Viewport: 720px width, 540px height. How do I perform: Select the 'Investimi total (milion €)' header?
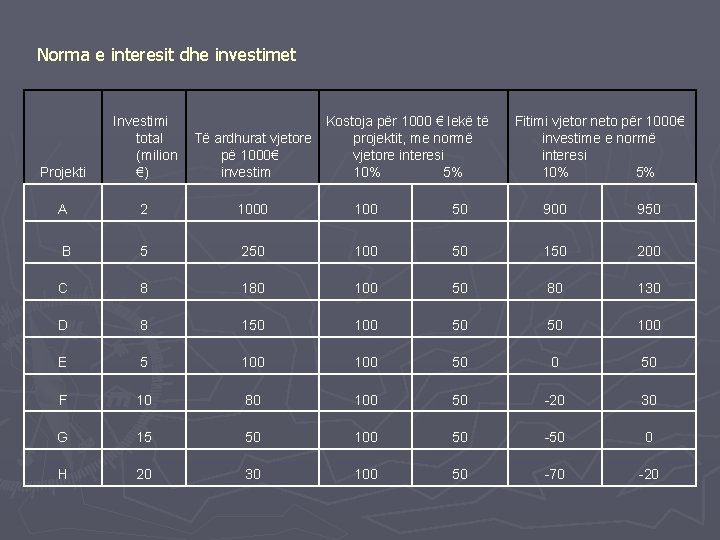pos(144,137)
